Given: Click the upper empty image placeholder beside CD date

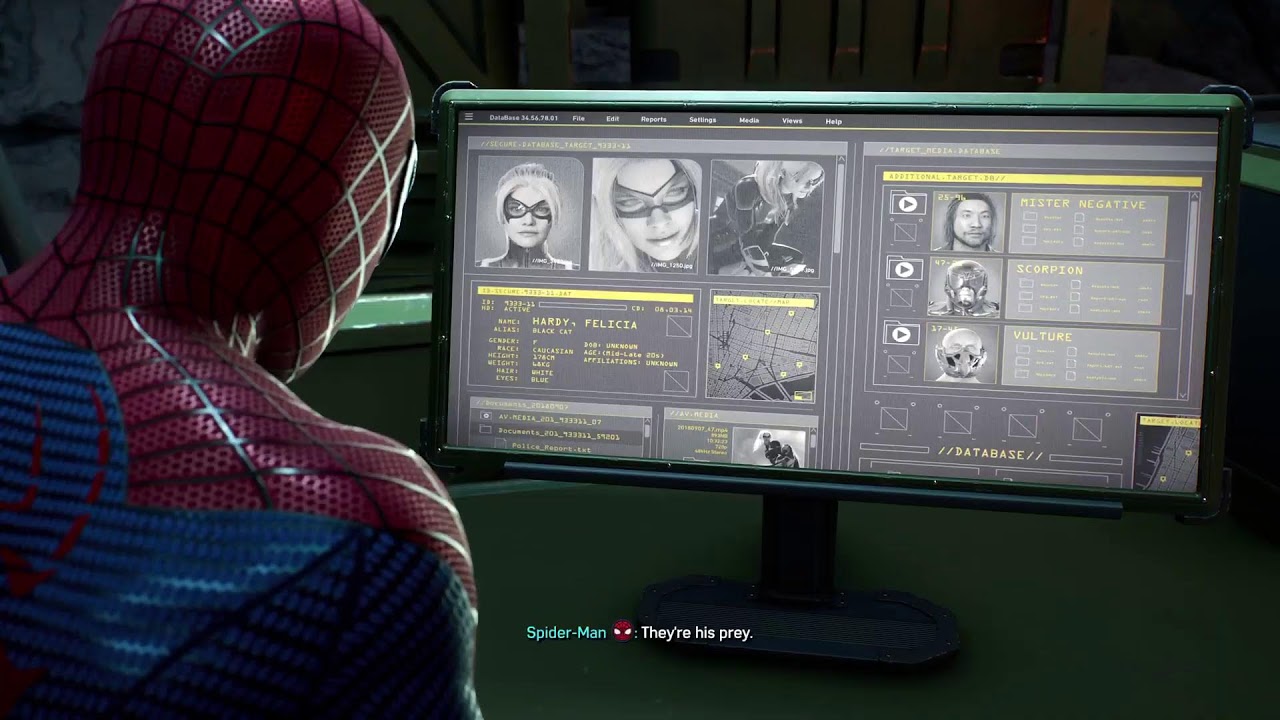Looking at the screenshot, I should pyautogui.click(x=679, y=326).
